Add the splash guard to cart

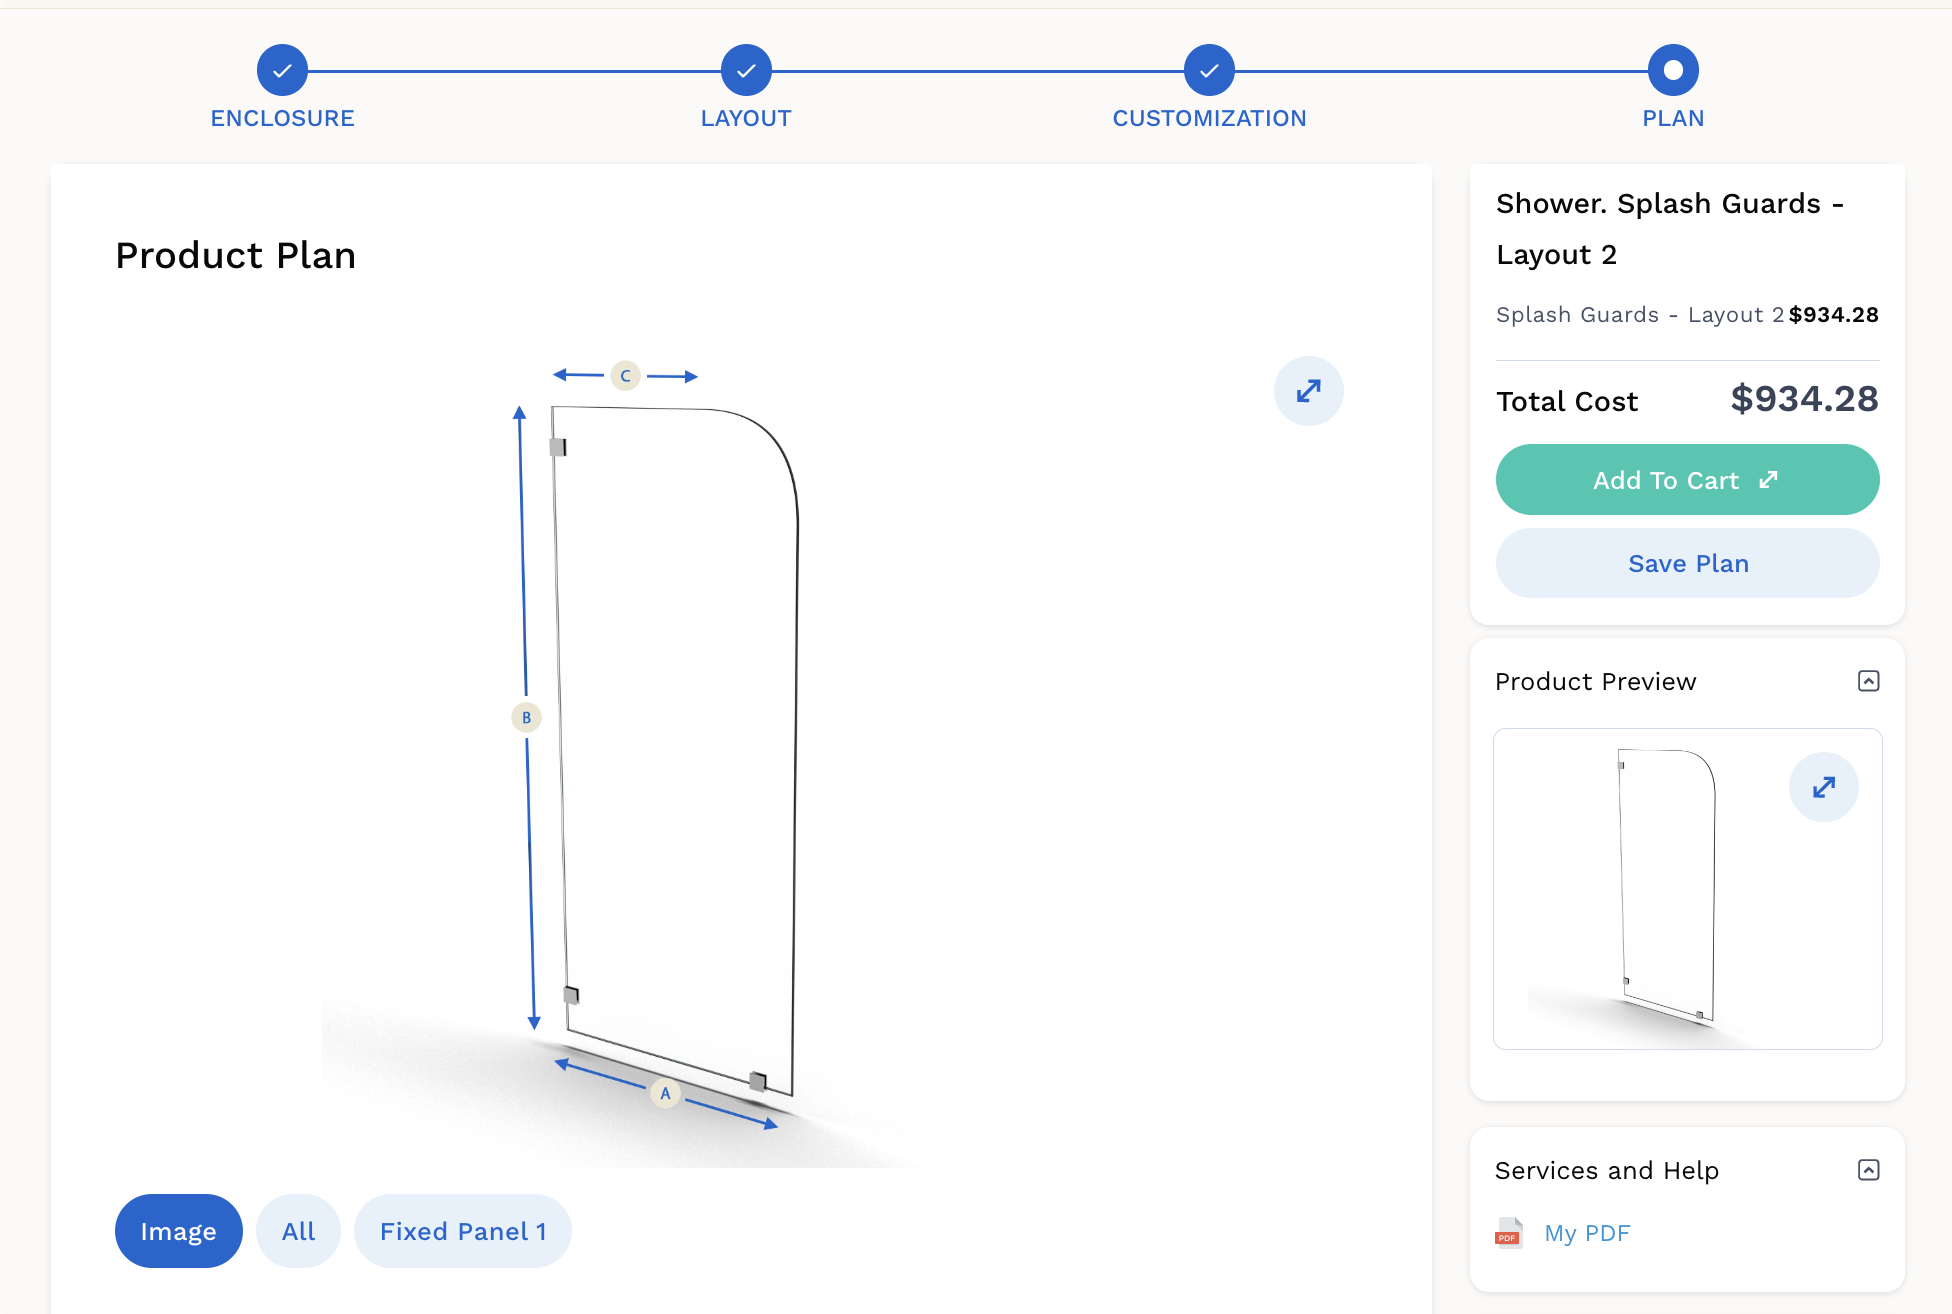click(x=1687, y=480)
